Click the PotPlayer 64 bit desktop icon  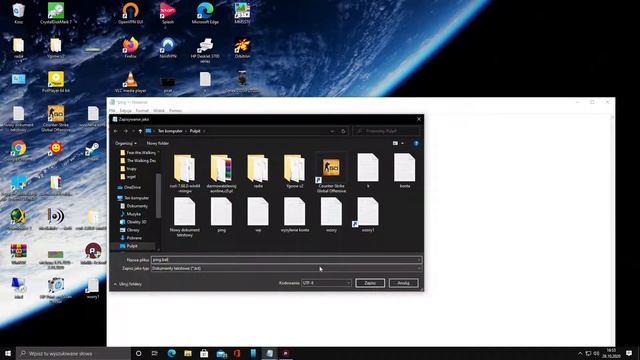(x=56, y=82)
